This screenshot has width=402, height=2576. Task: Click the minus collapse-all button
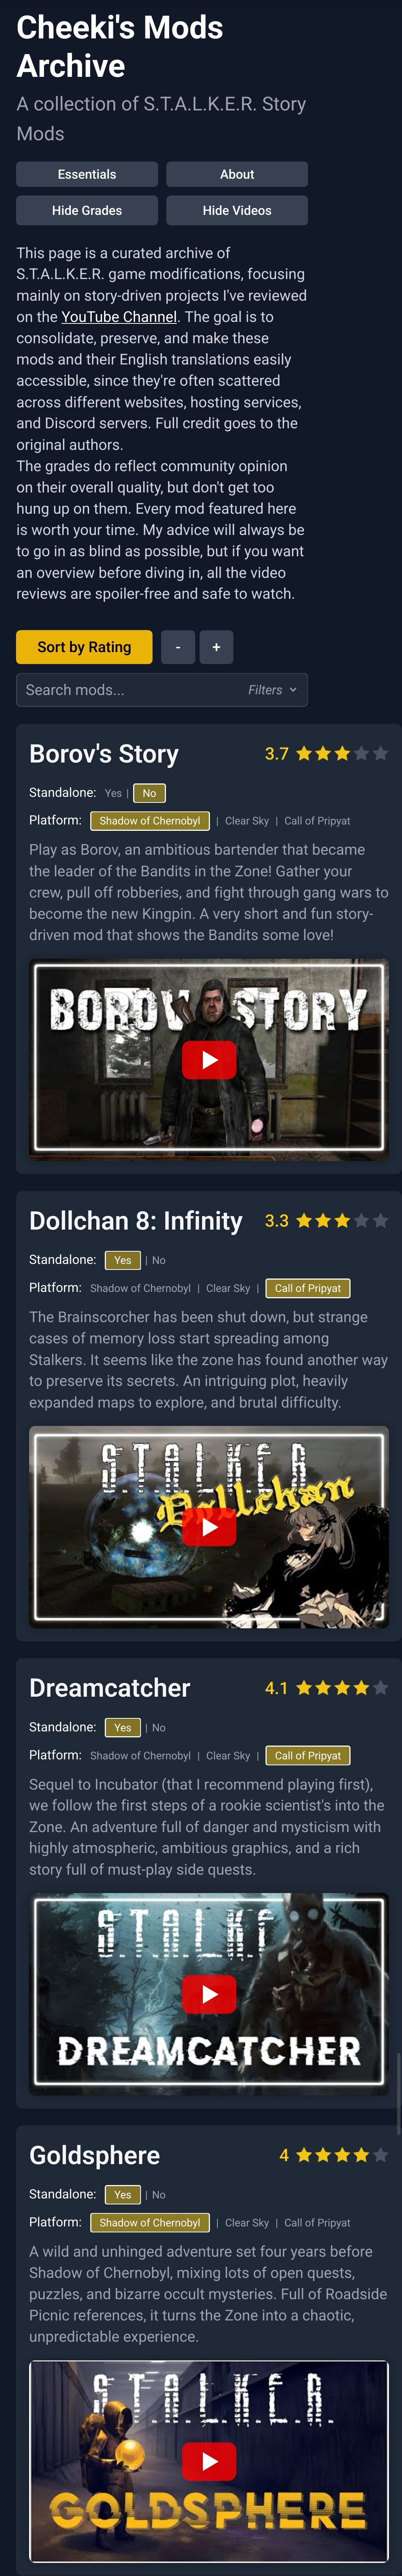tap(178, 647)
